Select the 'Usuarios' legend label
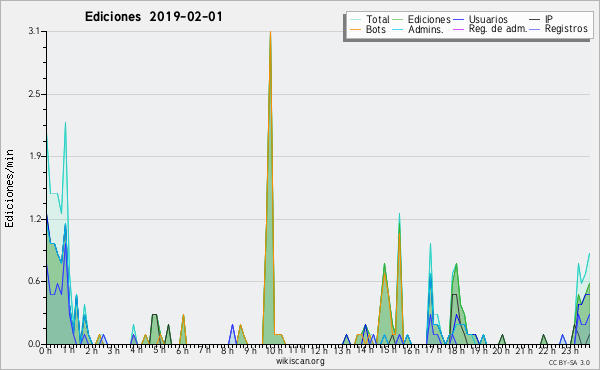 488,19
